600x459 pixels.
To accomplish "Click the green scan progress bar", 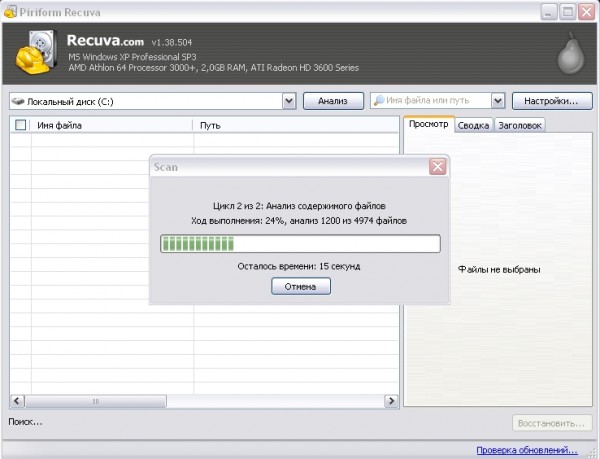I will point(300,244).
